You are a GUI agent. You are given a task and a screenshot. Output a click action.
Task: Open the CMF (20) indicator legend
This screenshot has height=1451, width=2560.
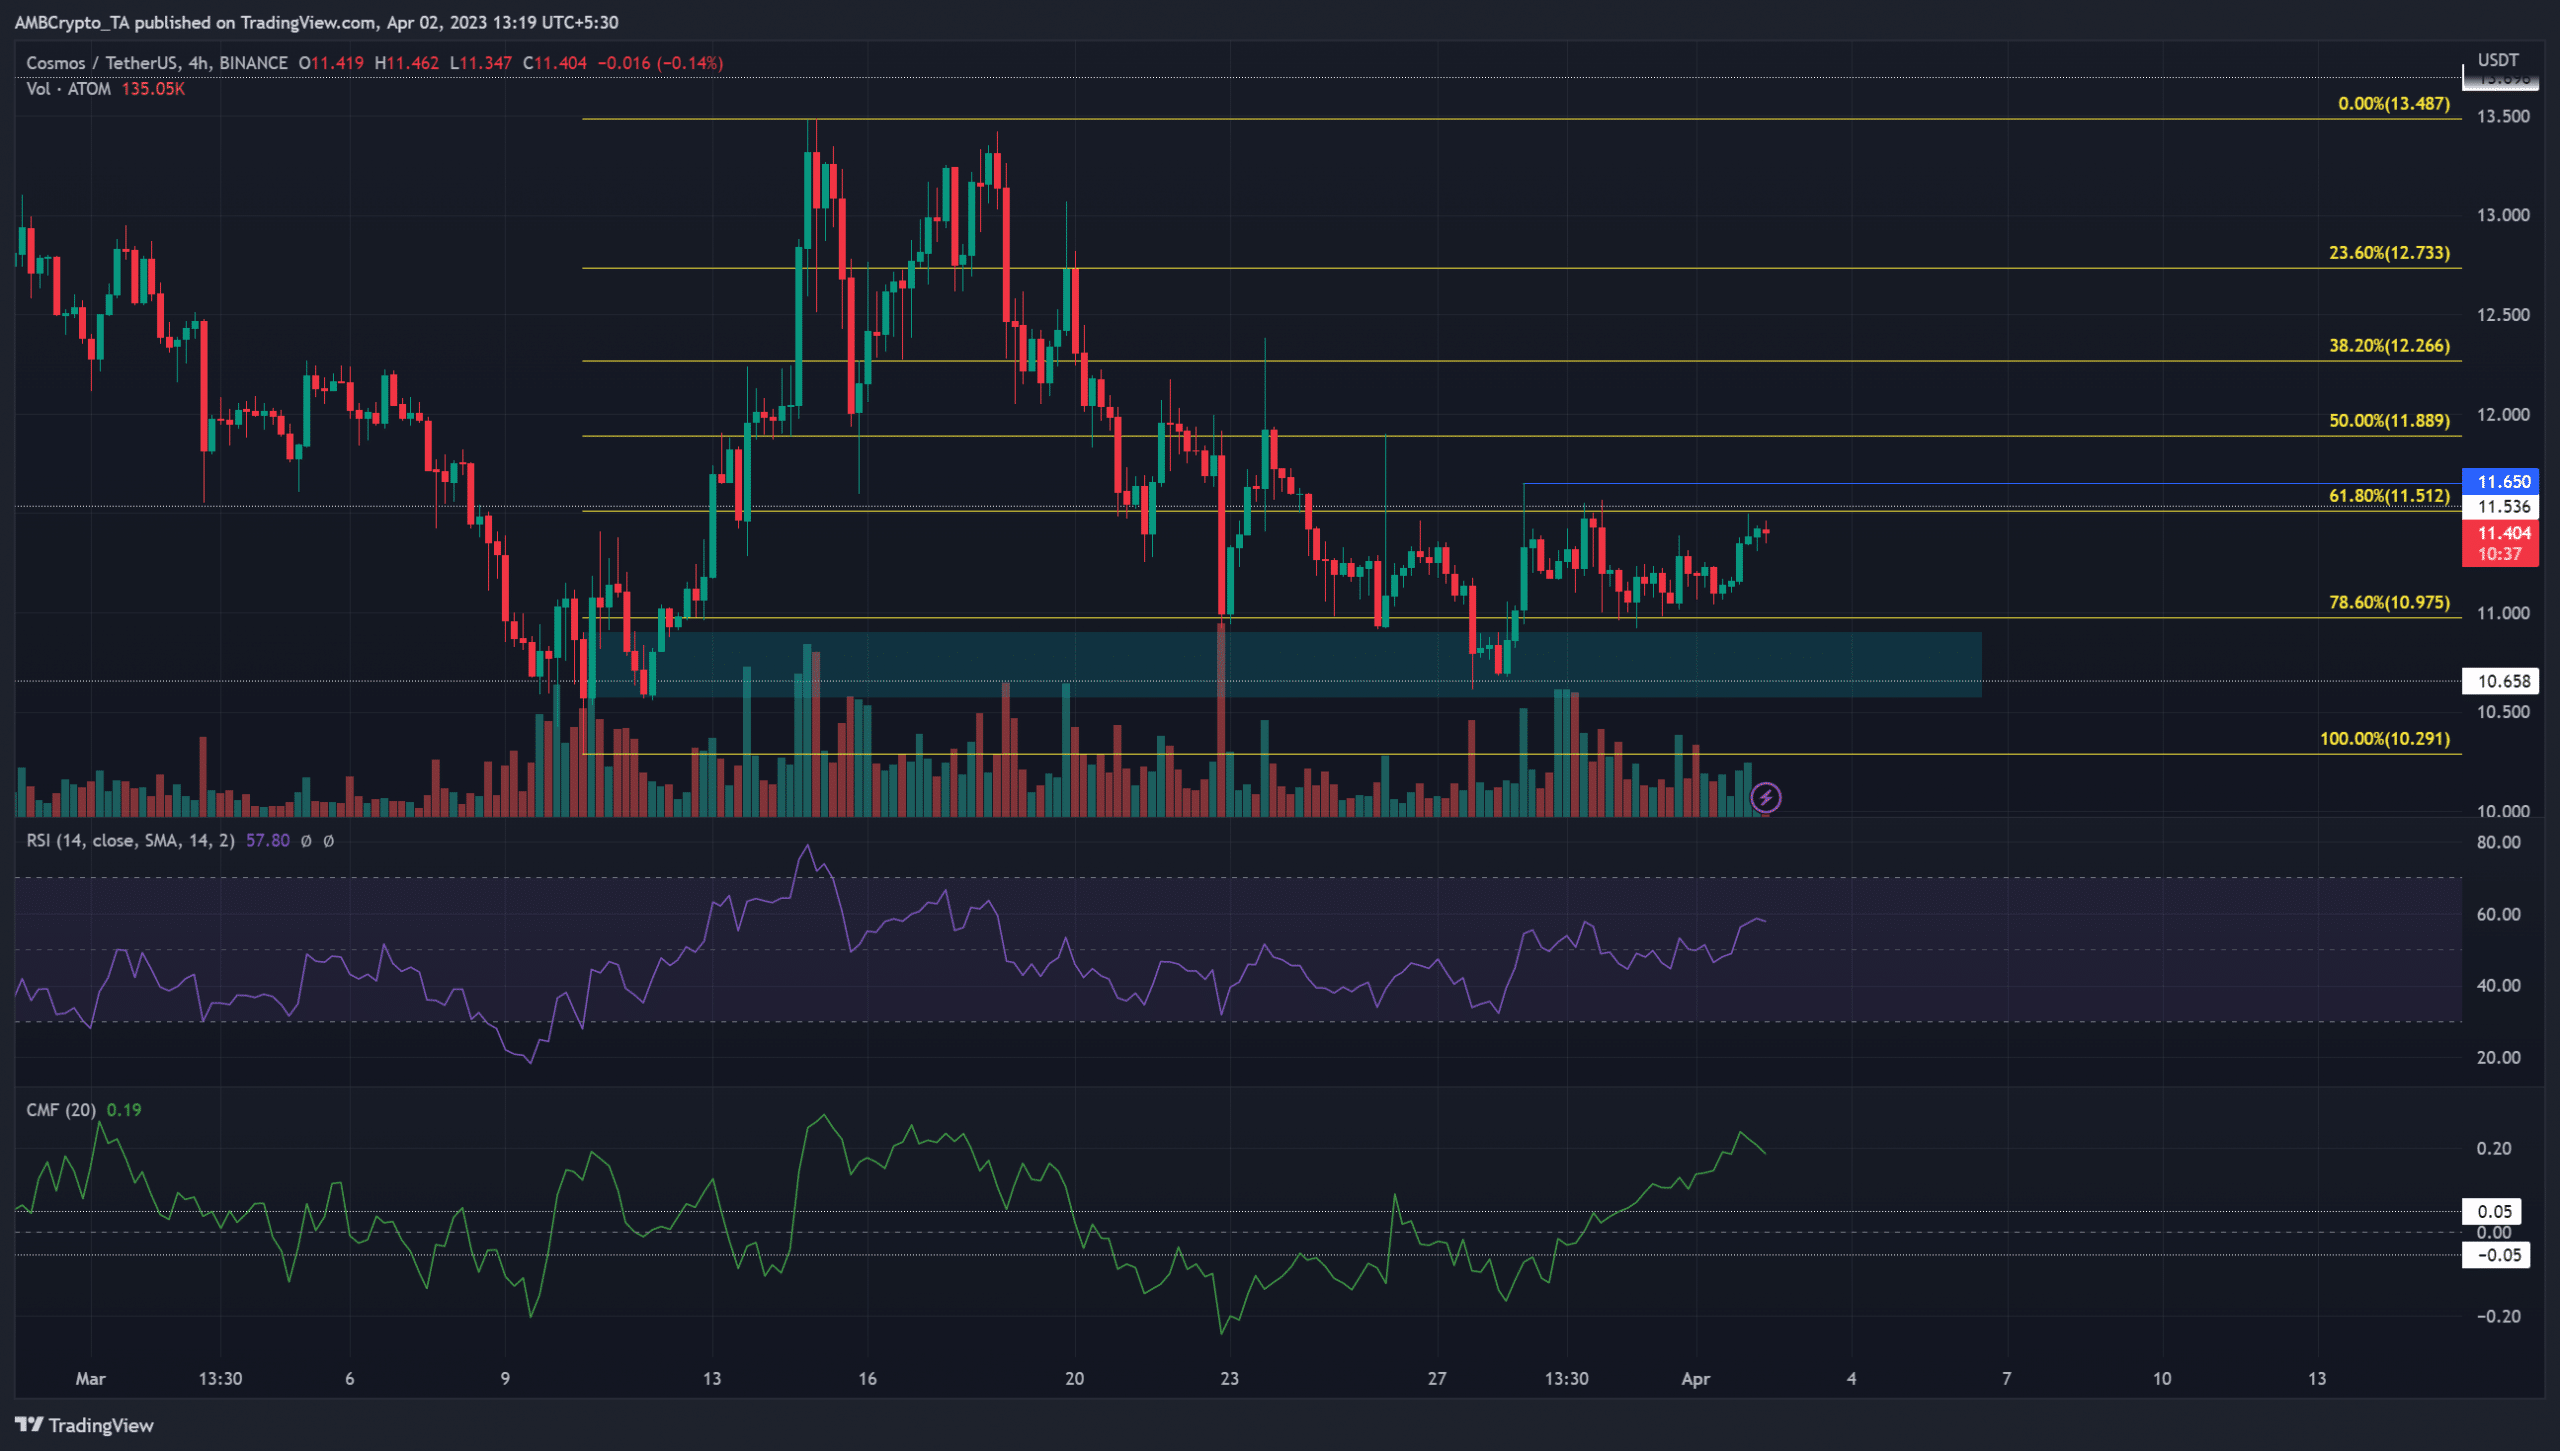[61, 1110]
